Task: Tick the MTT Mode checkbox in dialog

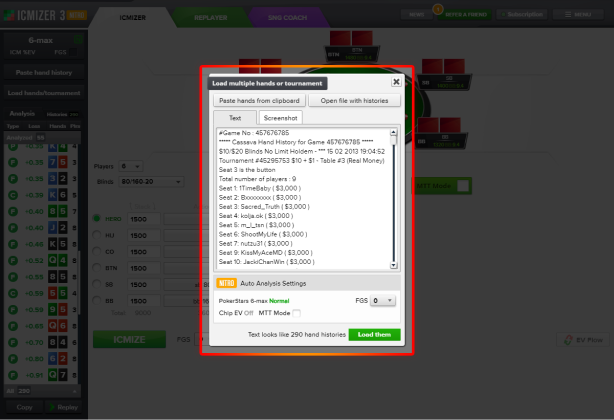Action: (x=296, y=313)
